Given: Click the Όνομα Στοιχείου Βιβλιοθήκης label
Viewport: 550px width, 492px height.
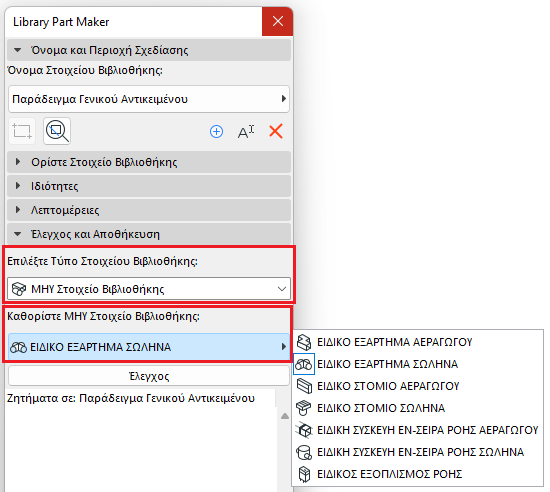Looking at the screenshot, I should [85, 70].
